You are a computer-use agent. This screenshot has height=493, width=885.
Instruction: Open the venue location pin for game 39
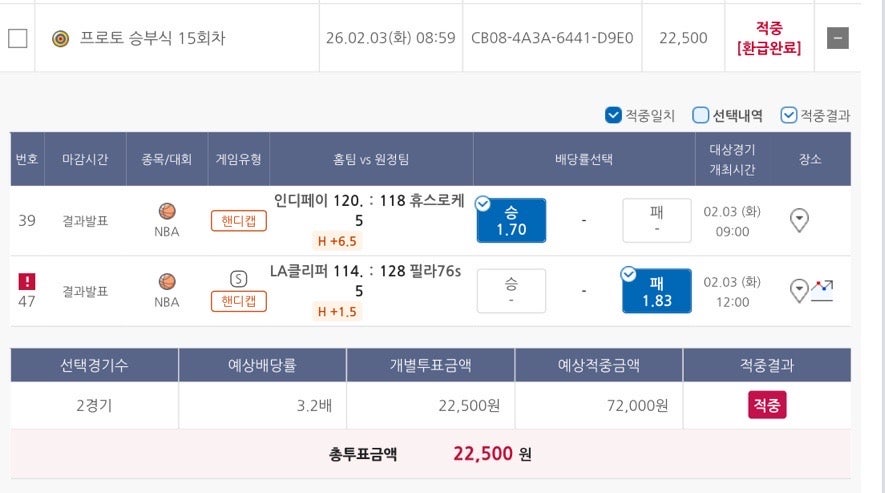(799, 220)
